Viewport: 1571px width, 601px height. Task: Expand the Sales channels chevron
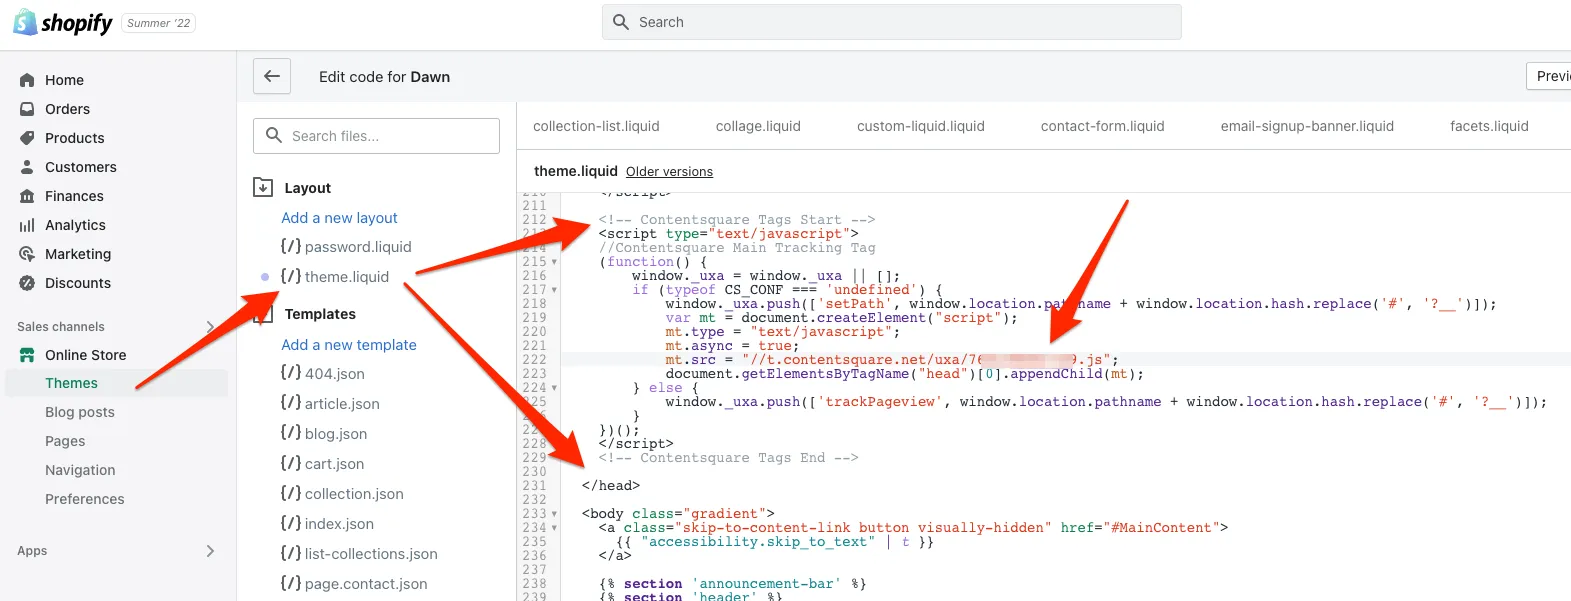point(210,327)
